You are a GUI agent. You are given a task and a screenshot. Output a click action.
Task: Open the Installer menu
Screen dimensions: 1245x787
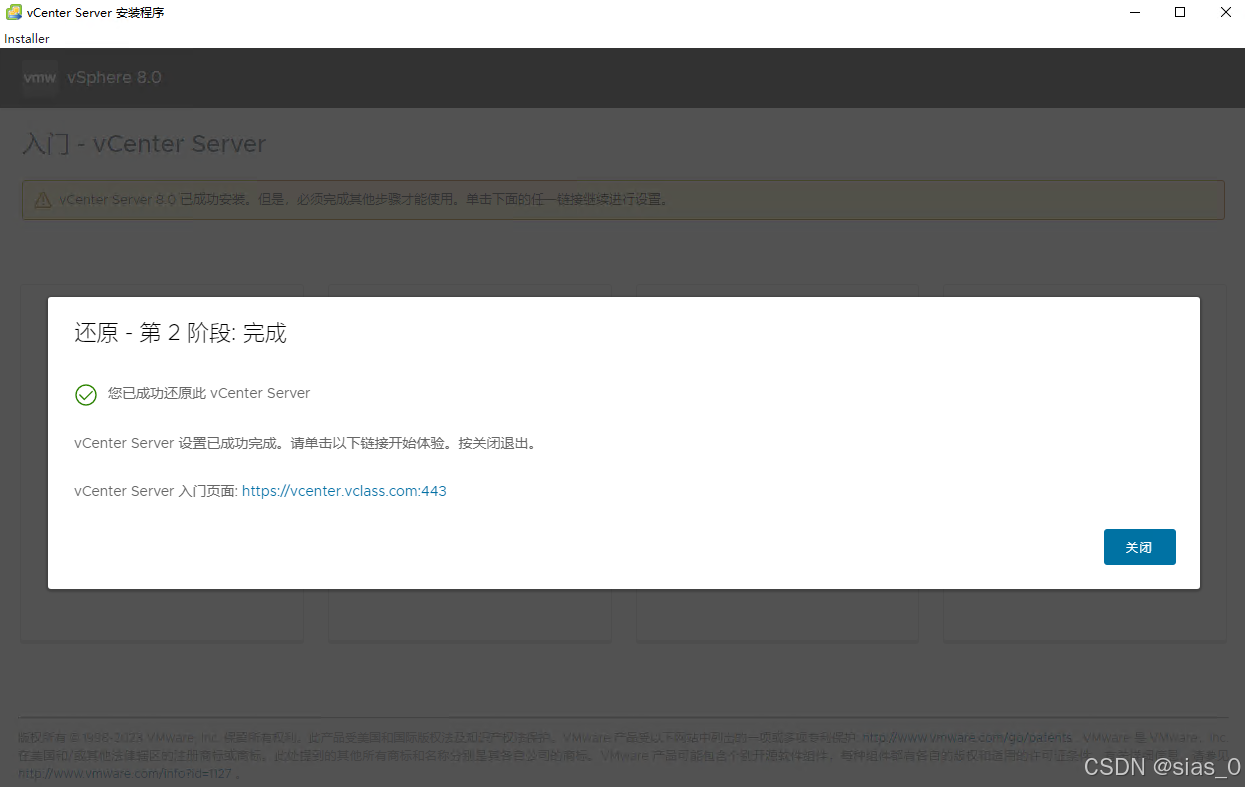point(27,39)
